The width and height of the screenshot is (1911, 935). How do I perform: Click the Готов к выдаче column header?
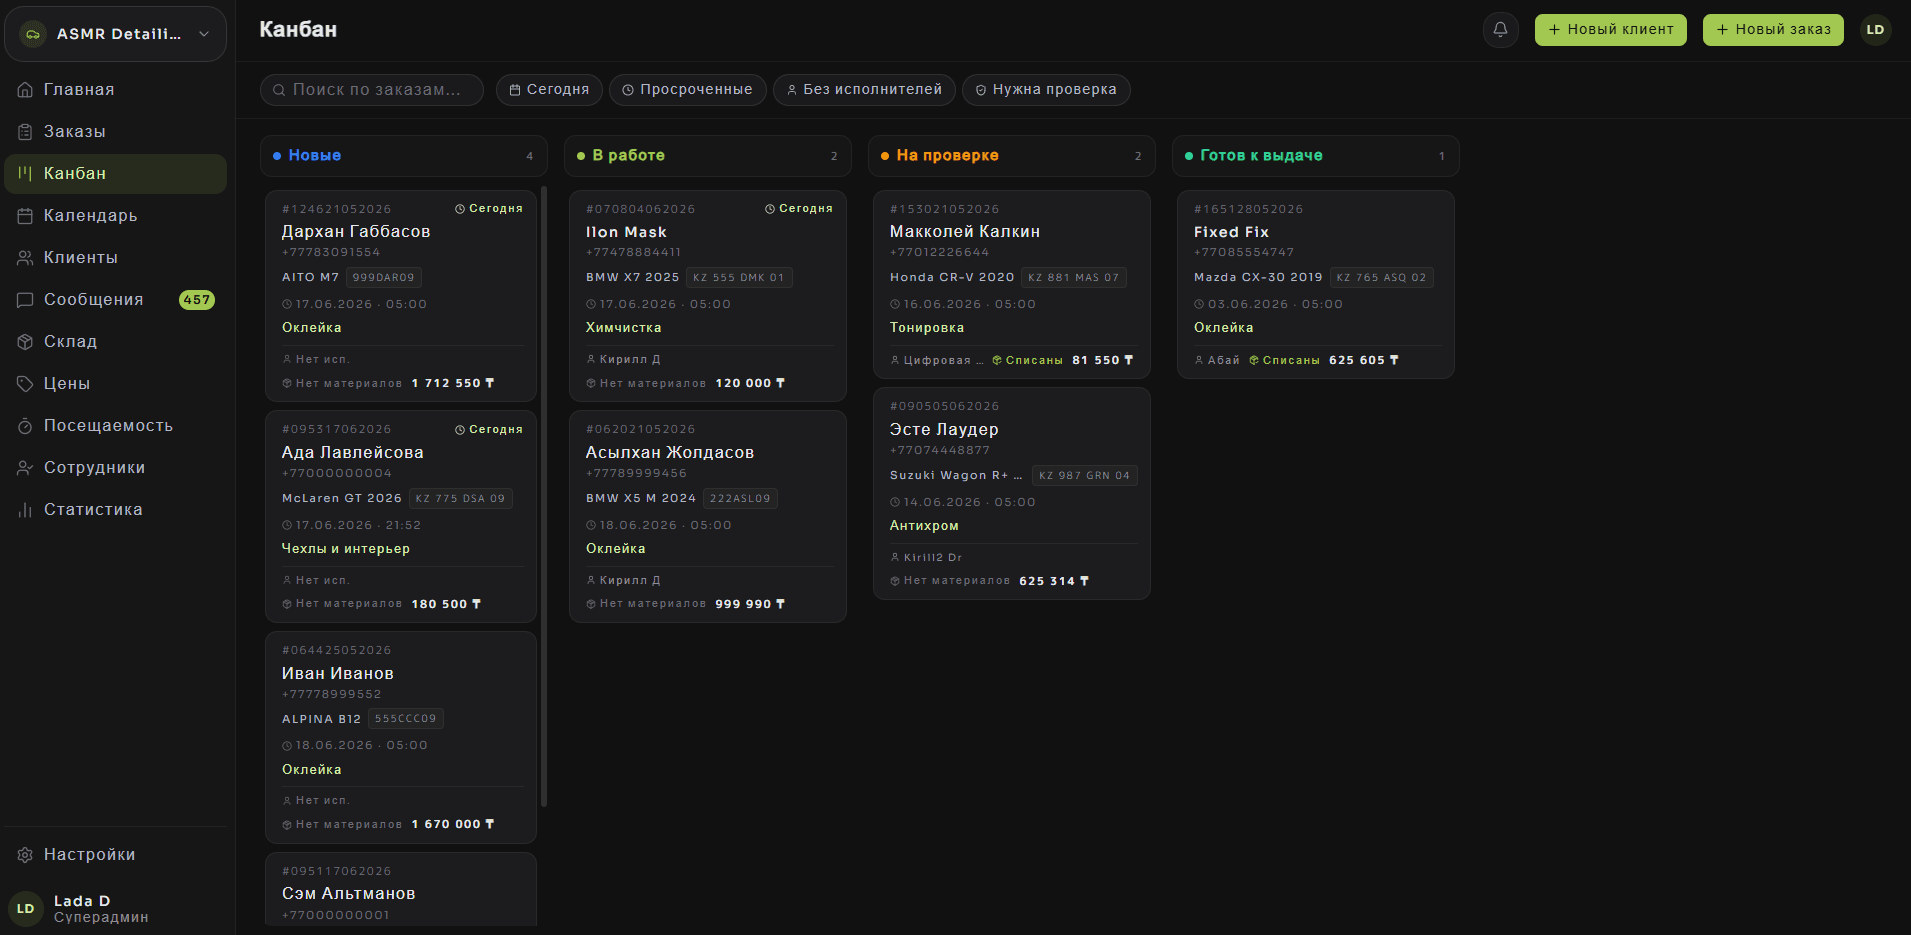(1315, 156)
